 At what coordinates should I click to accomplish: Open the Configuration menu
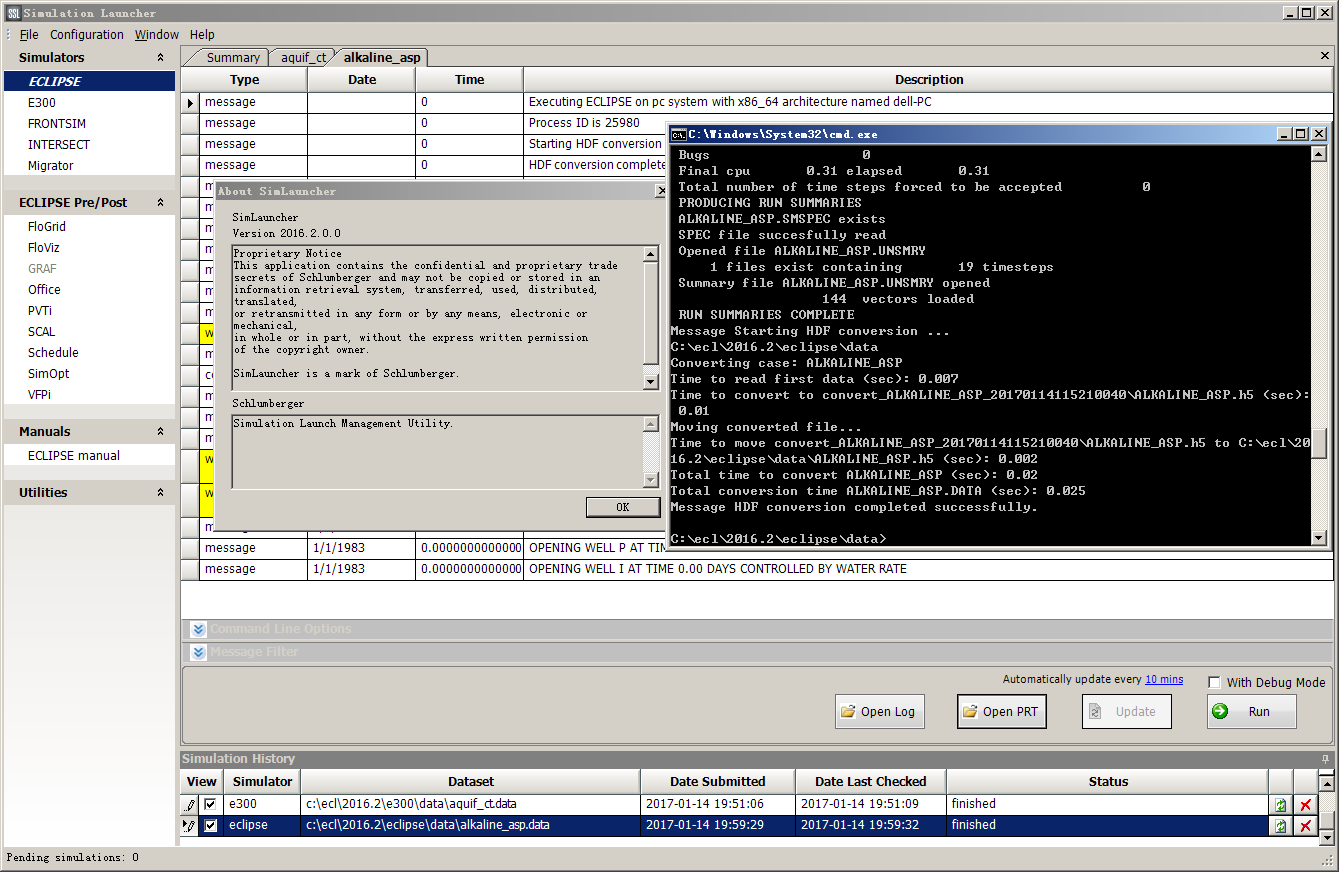pos(87,34)
